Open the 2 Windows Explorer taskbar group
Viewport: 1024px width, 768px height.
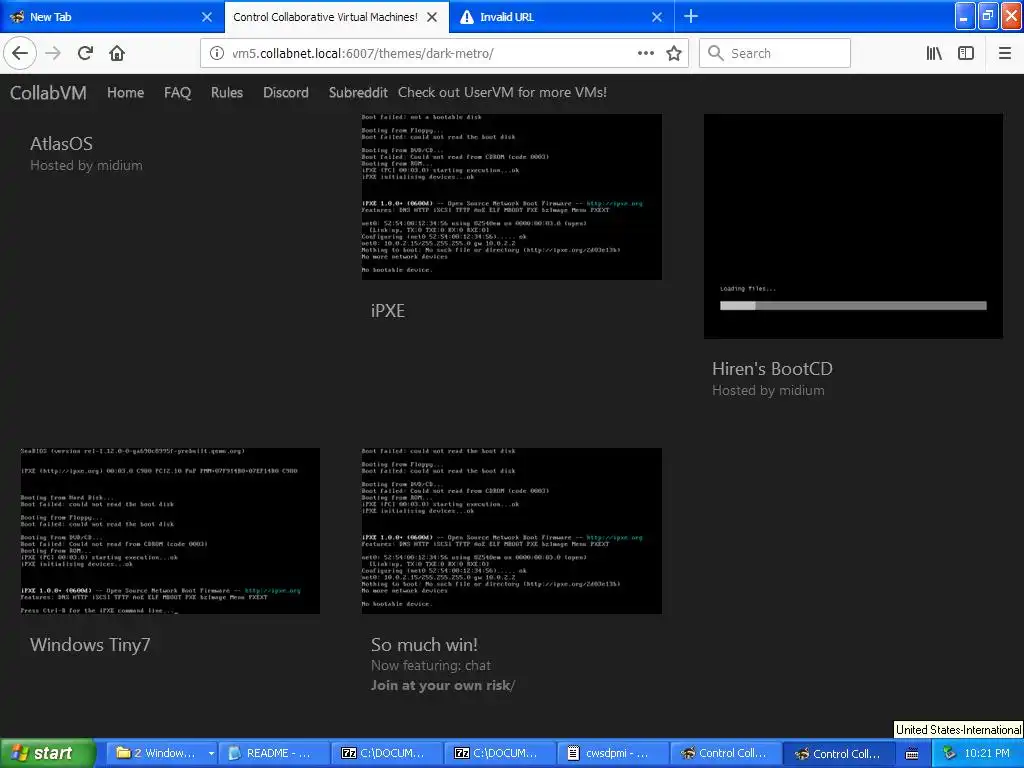pos(162,753)
